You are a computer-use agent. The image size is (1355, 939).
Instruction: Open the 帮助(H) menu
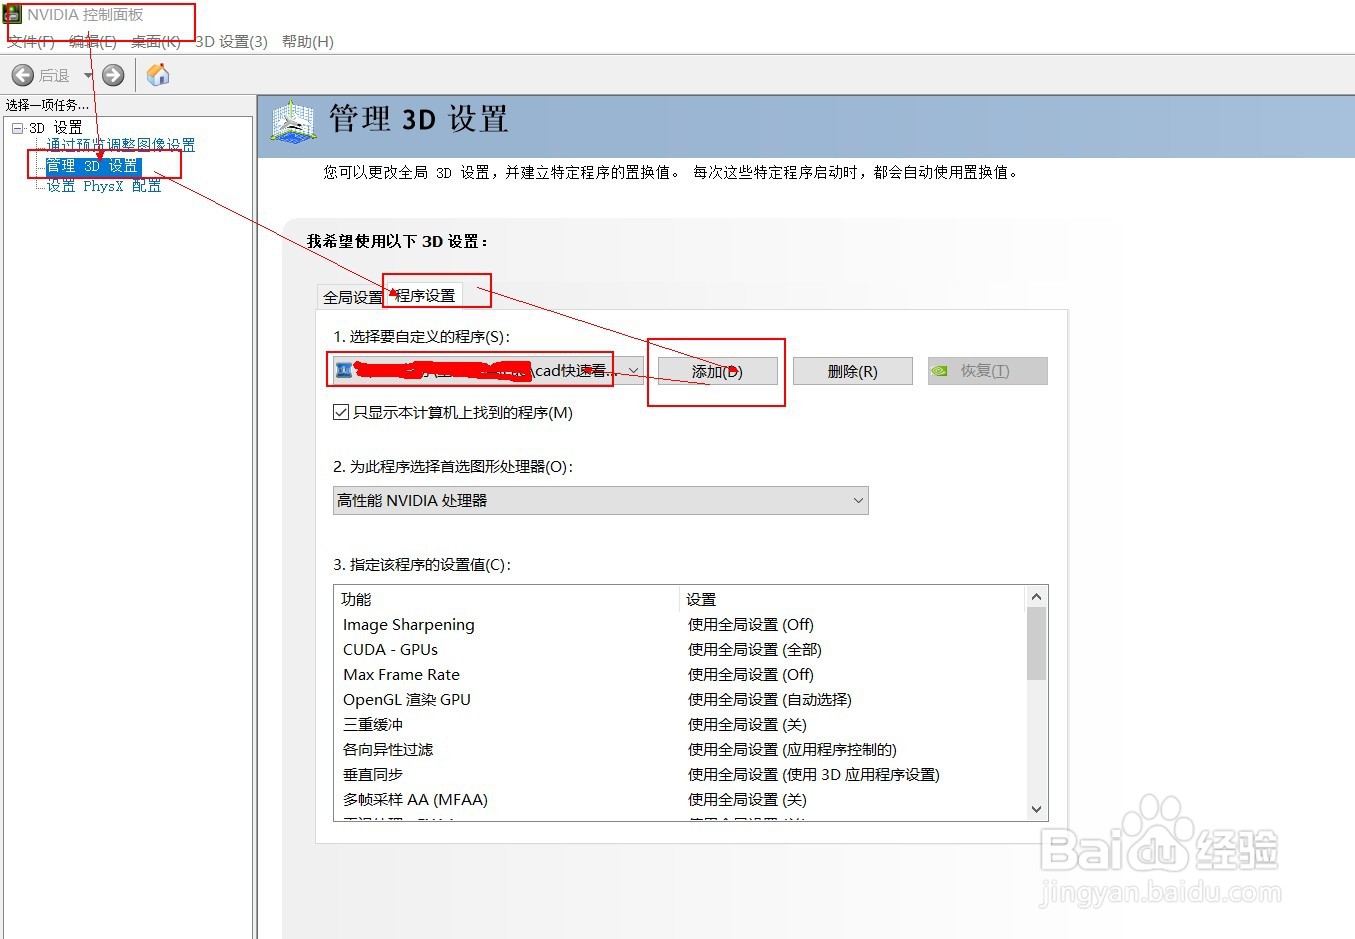[308, 41]
